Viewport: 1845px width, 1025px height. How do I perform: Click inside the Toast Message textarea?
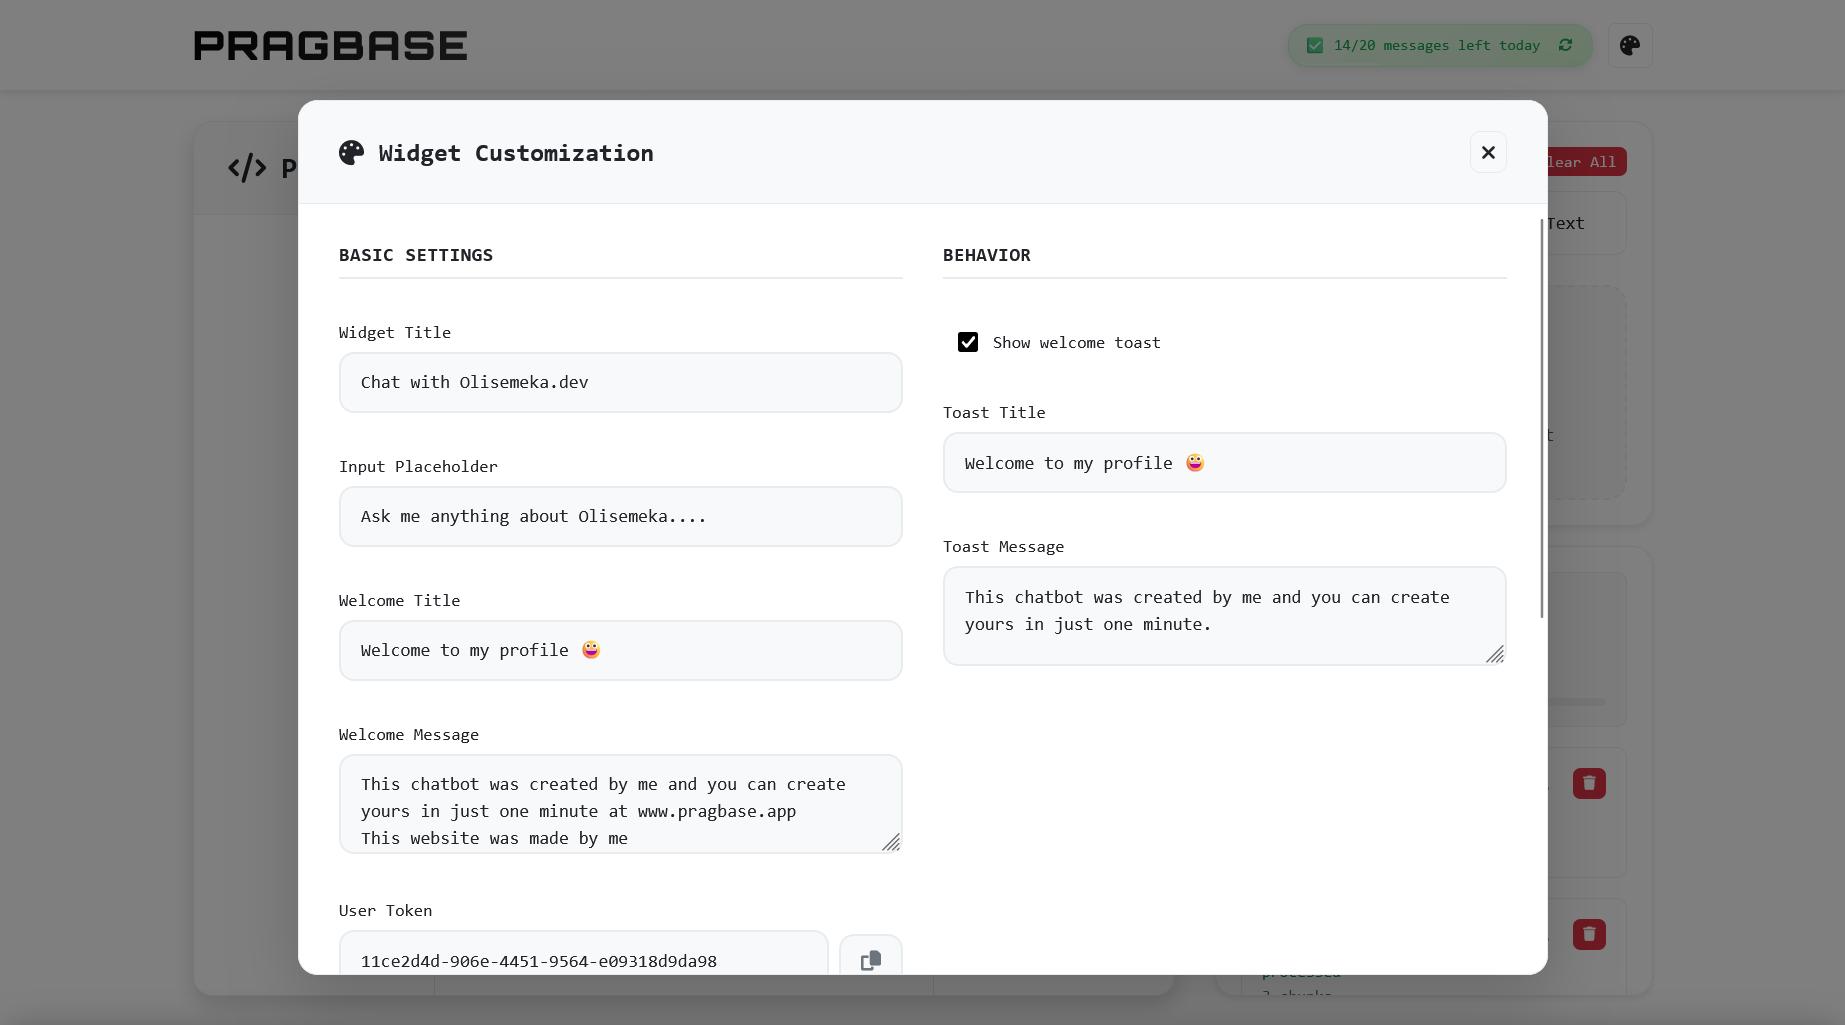click(x=1225, y=616)
